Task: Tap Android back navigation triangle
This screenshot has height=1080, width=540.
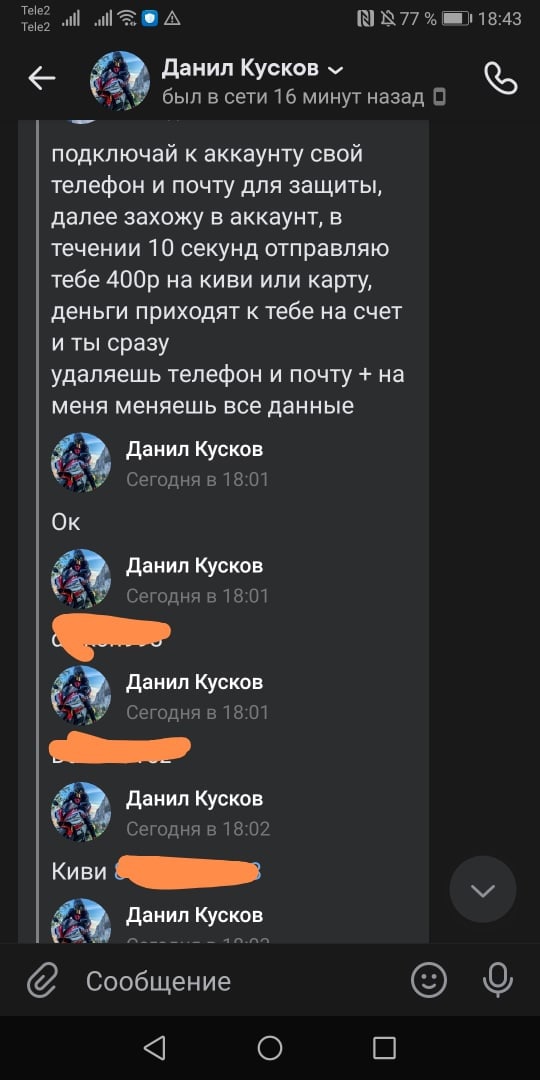Action: coord(155,1048)
